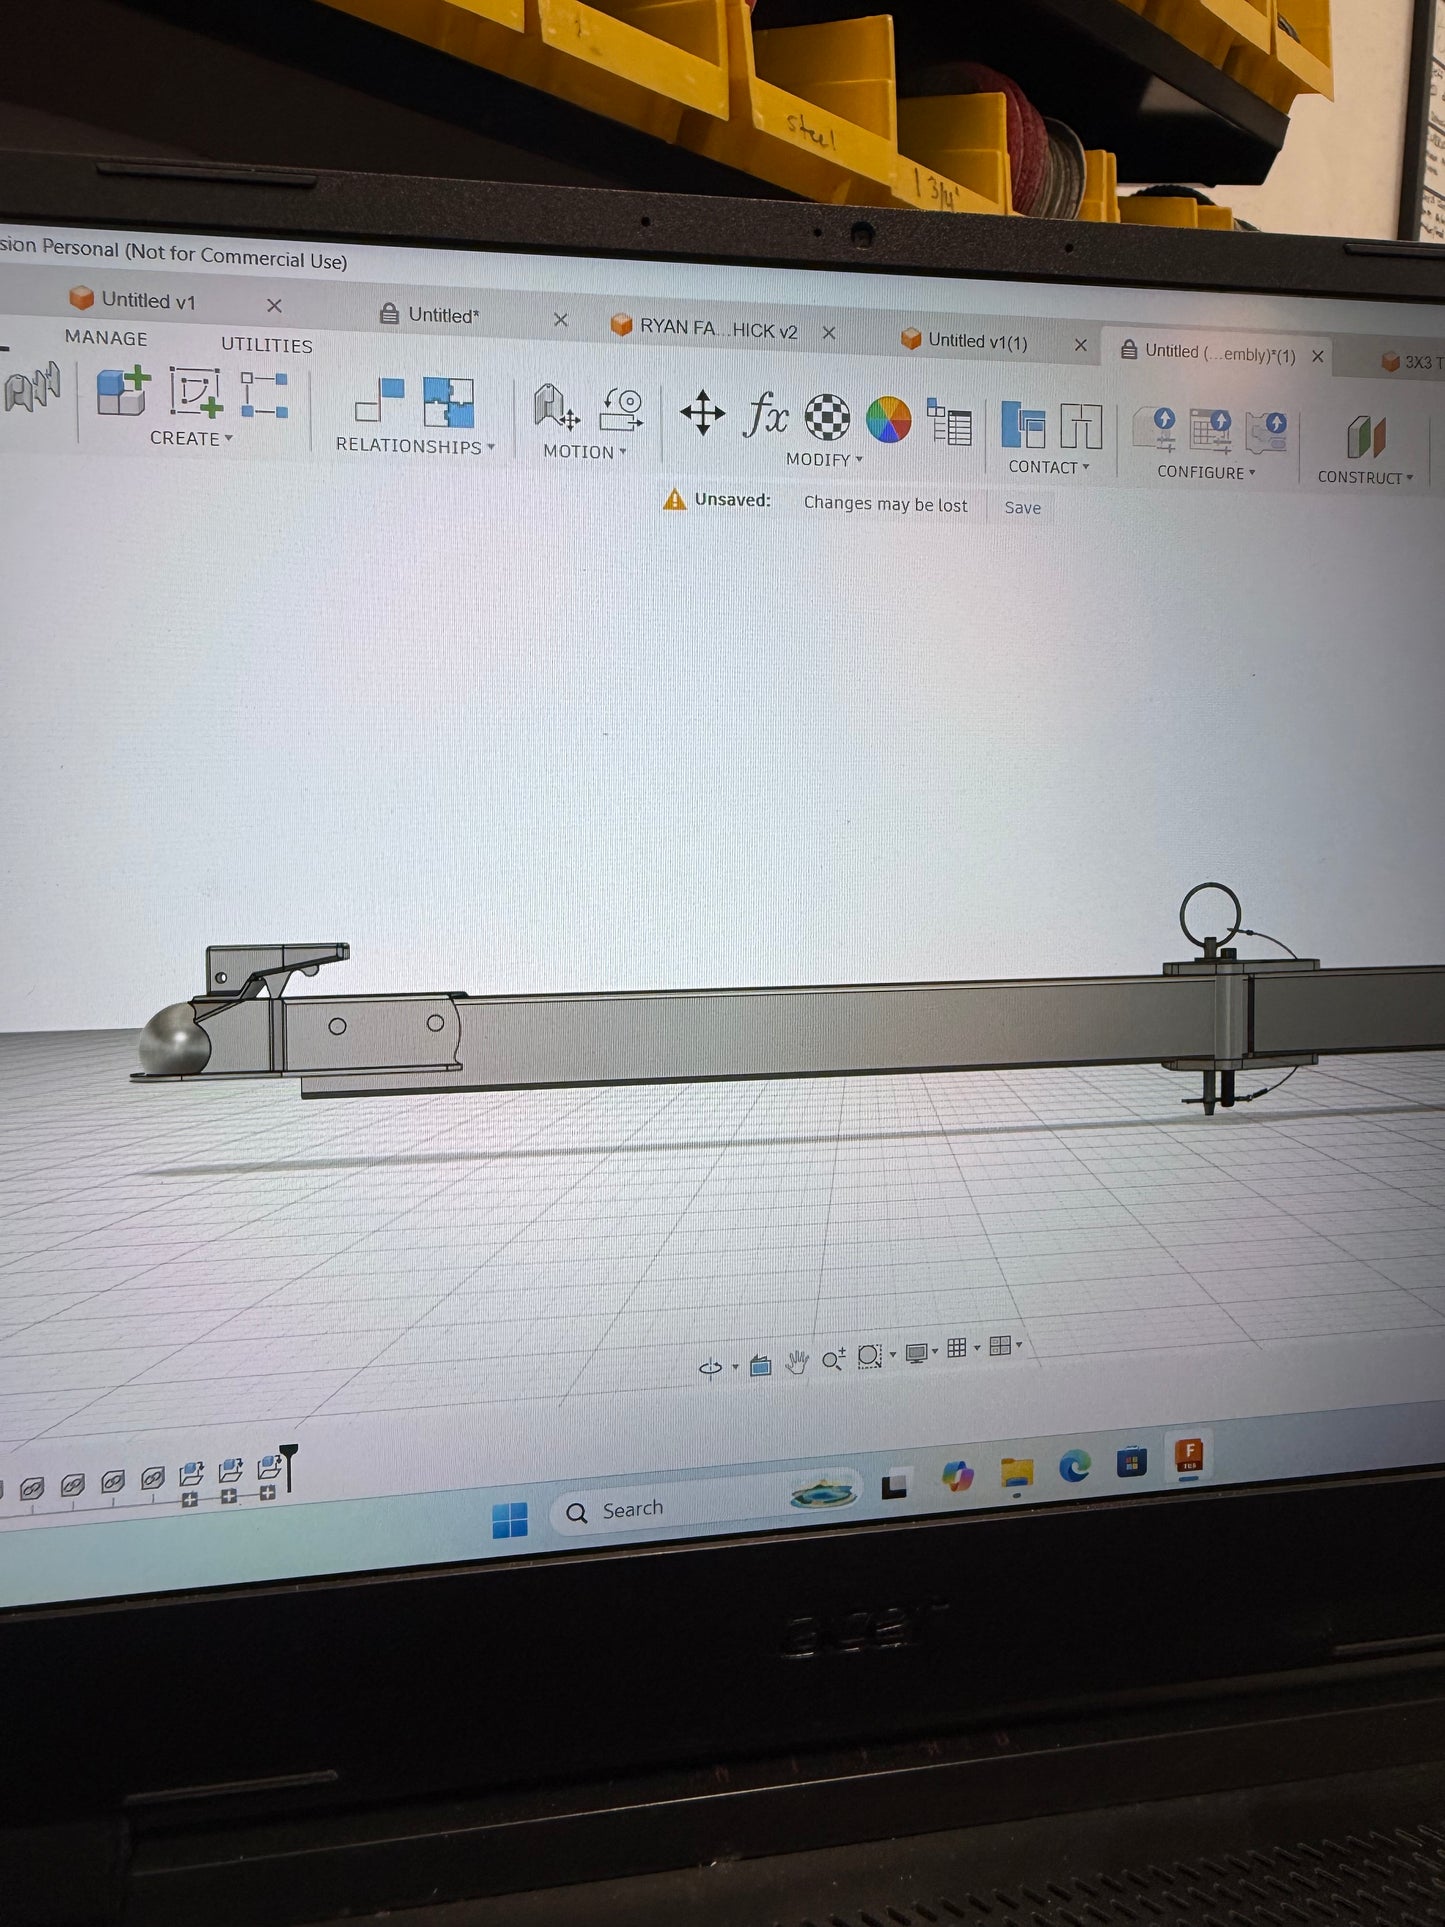This screenshot has width=1445, height=1927.
Task: Click the Task View taskbar icon
Action: point(894,1485)
